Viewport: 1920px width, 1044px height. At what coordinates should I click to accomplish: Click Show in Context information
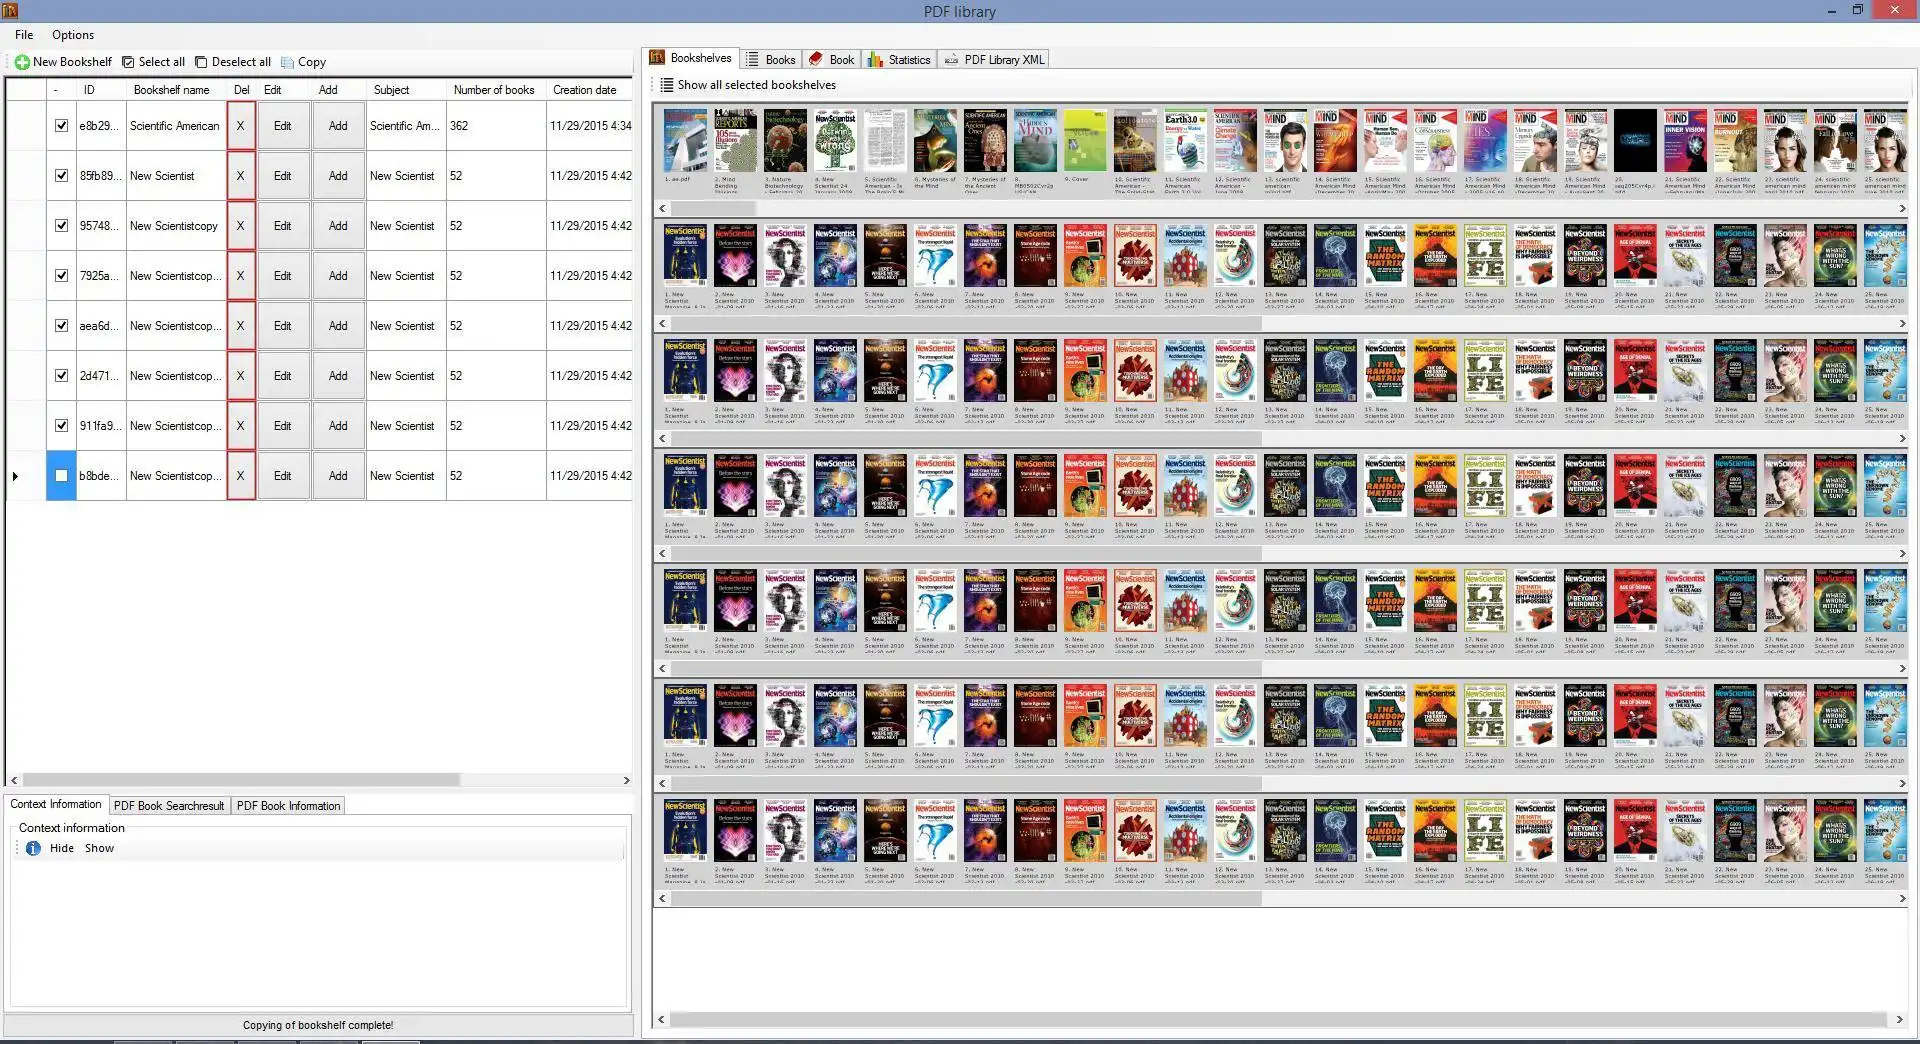click(99, 848)
